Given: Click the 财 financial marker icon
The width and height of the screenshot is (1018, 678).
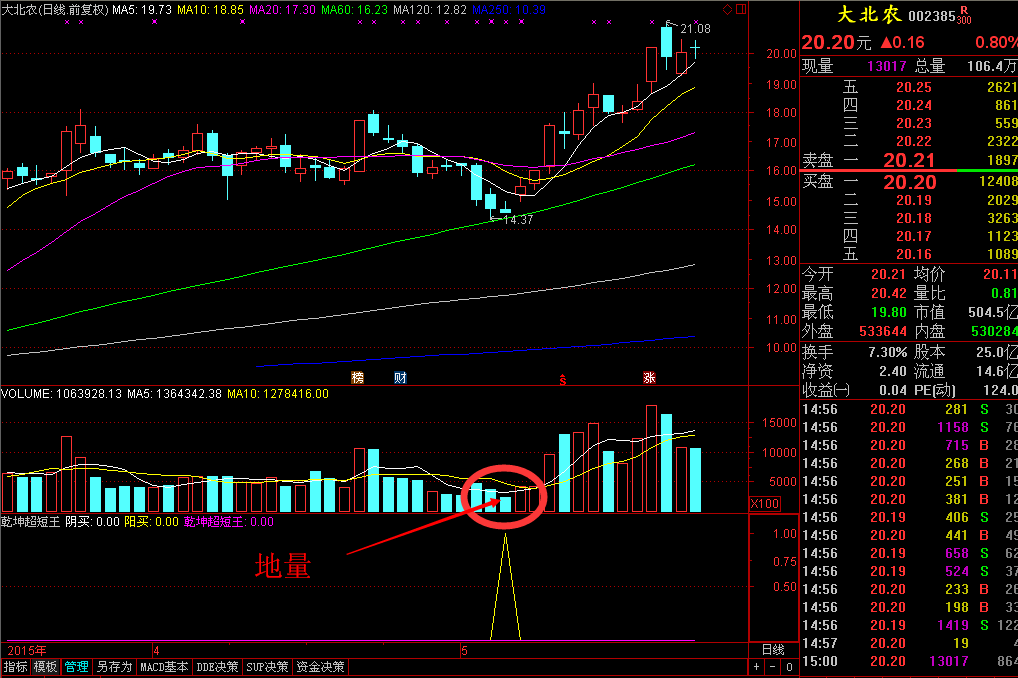Looking at the screenshot, I should point(400,378).
